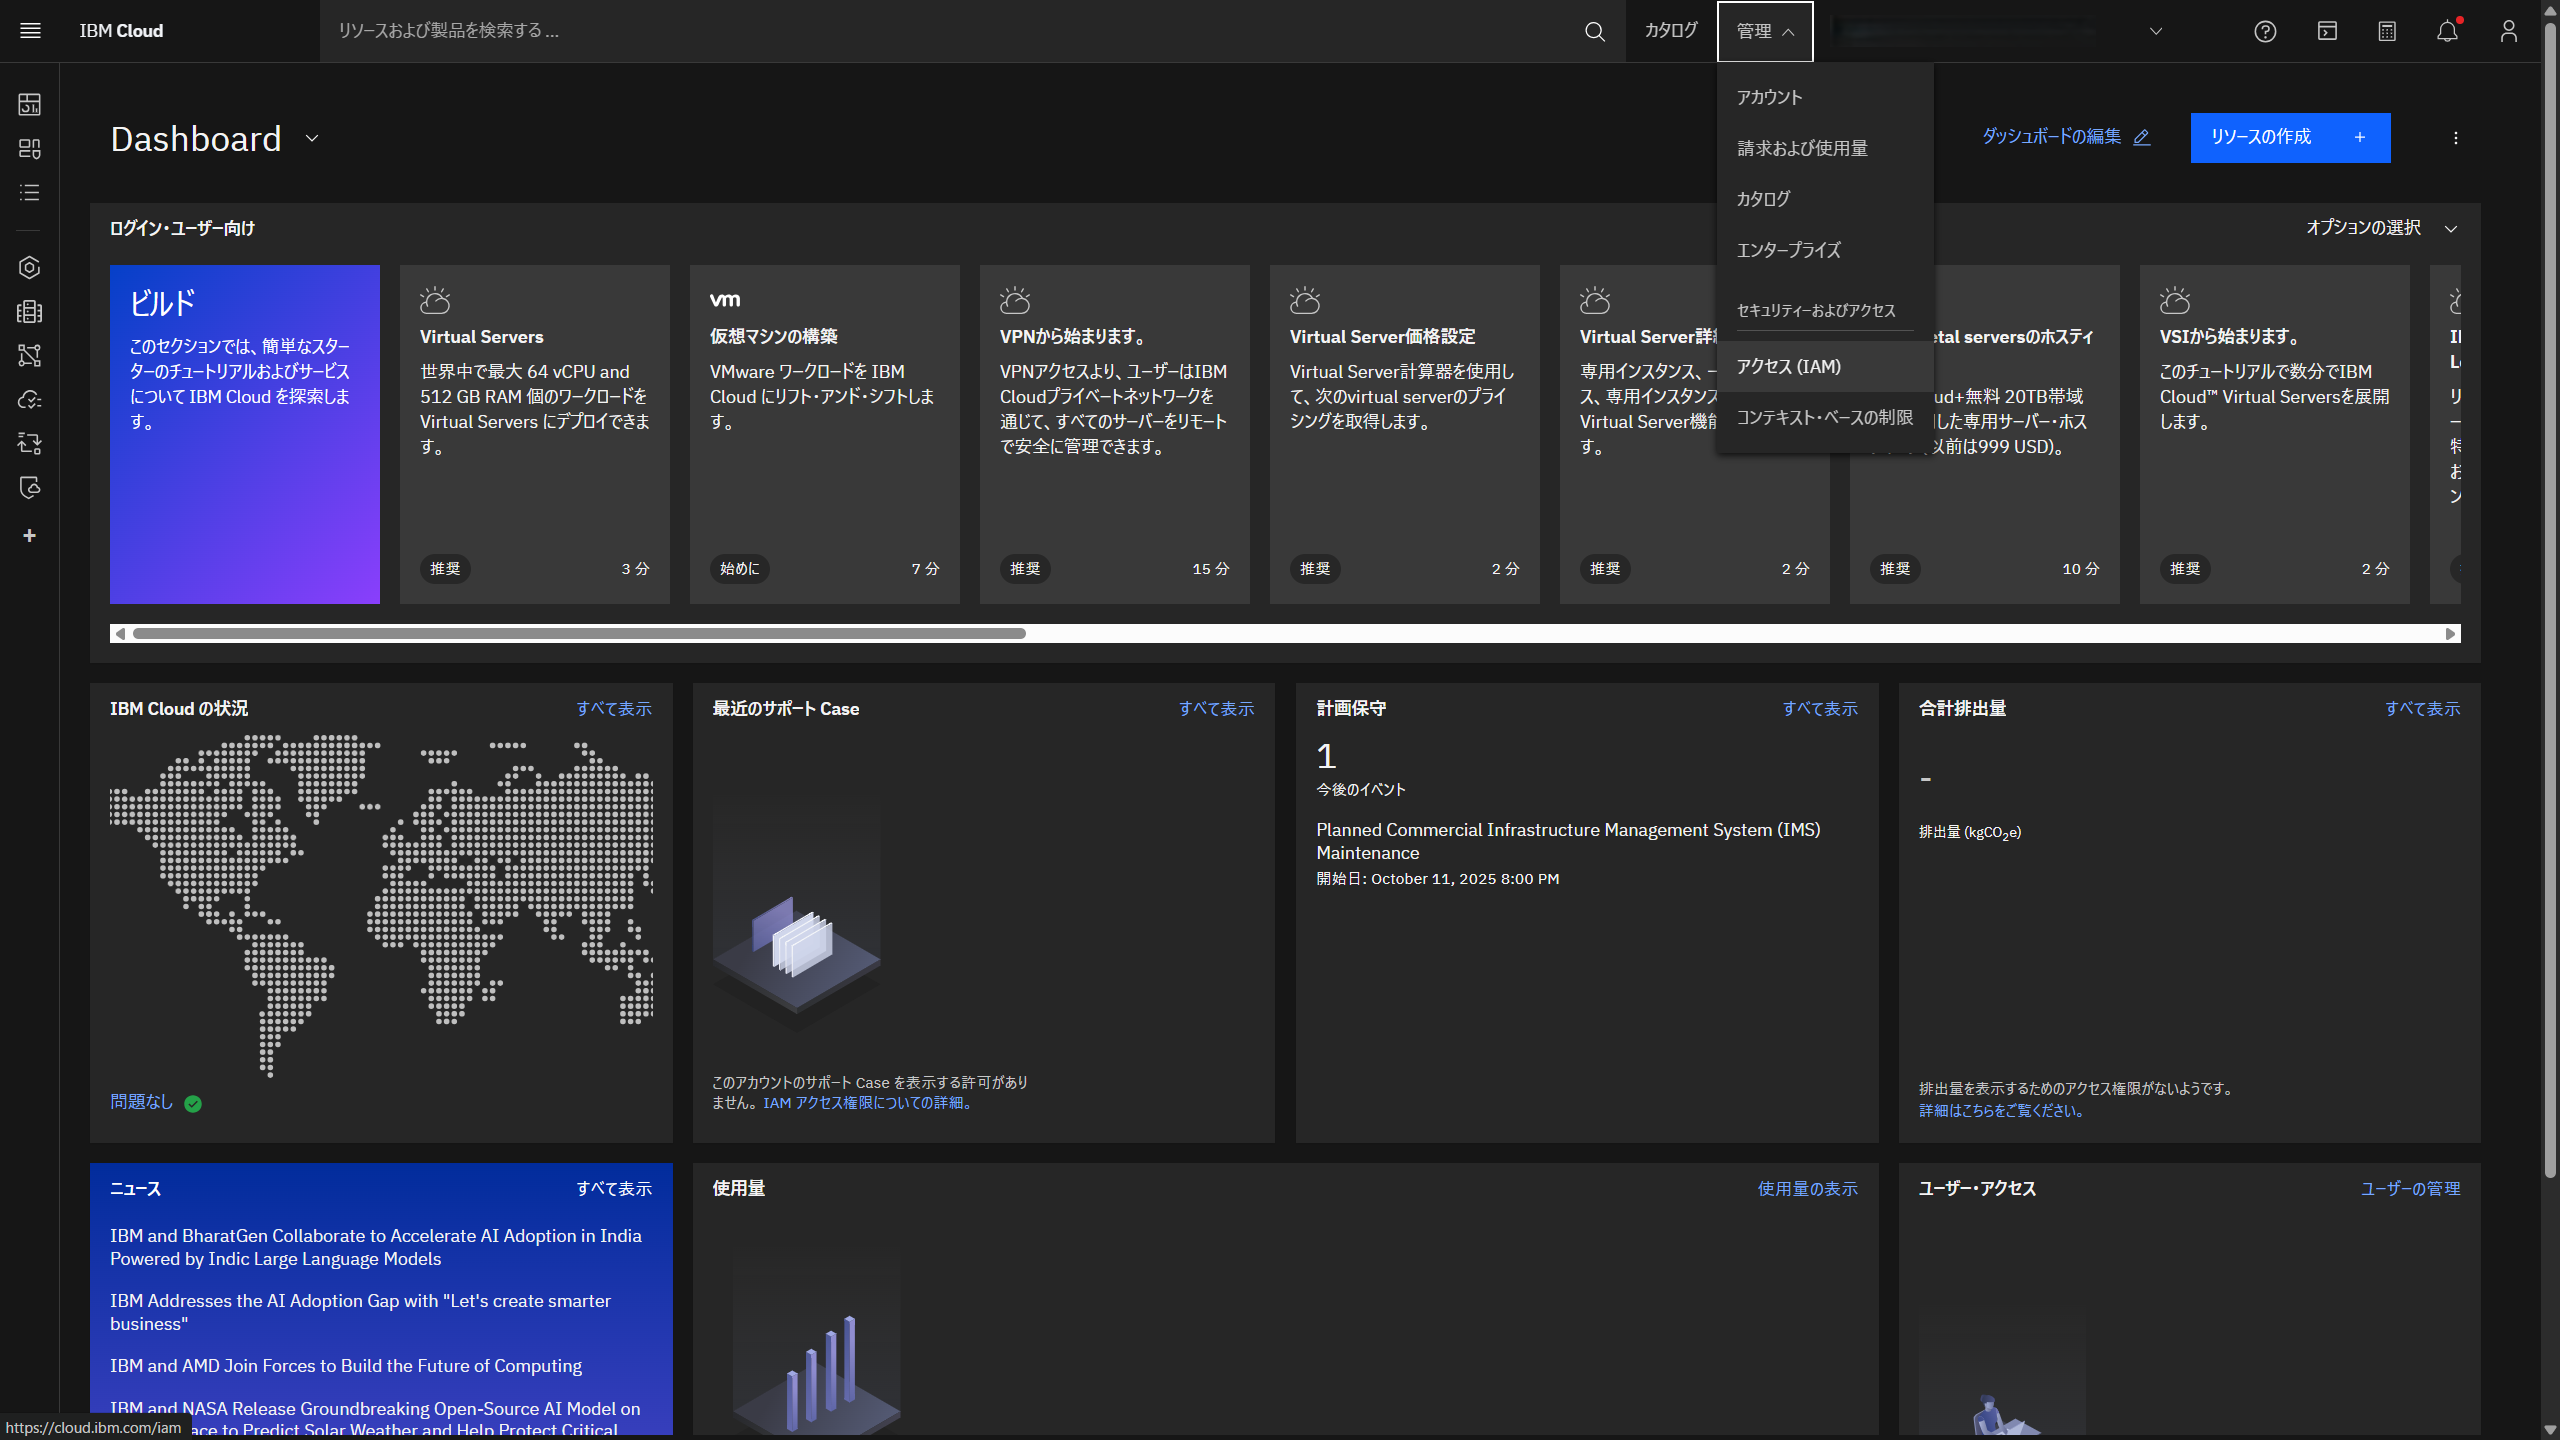
Task: Open the notifications bell with red badge
Action: (x=2447, y=31)
